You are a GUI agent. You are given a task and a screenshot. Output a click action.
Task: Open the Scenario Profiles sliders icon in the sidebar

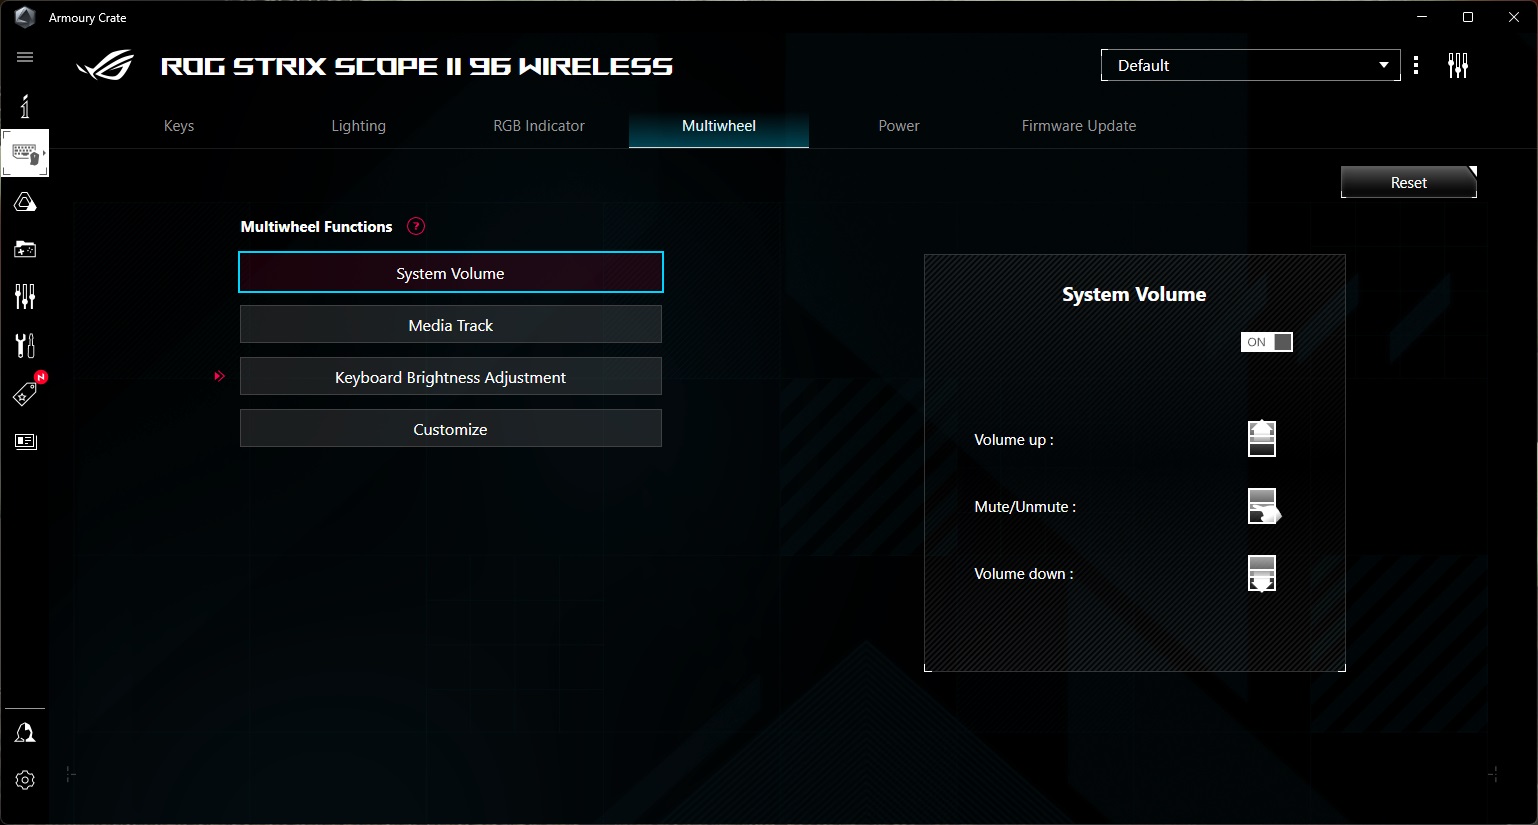(x=25, y=296)
